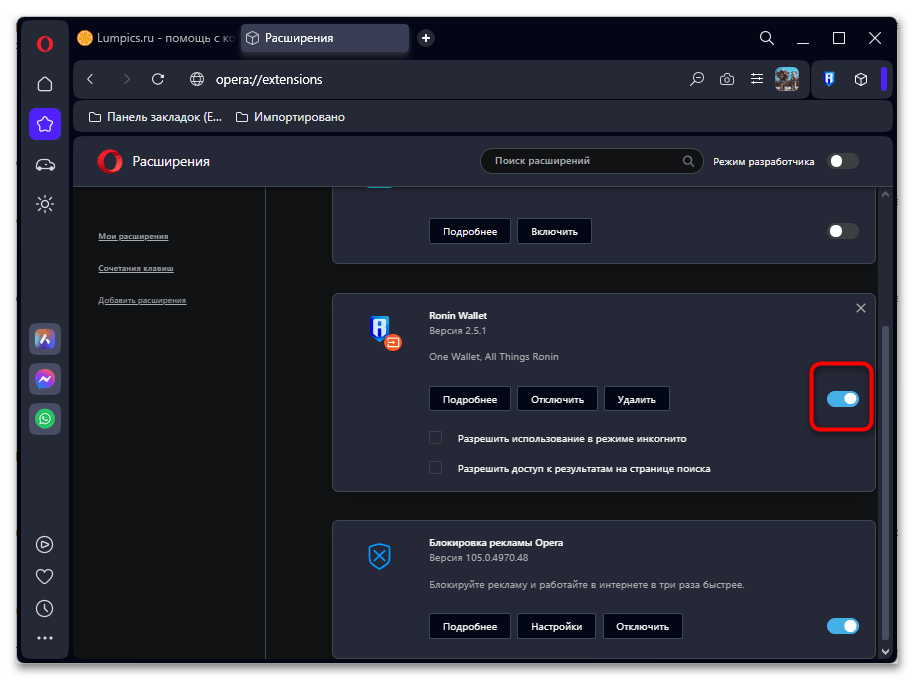914x680 pixels.
Task: Go back with the back arrow
Action: pos(90,79)
